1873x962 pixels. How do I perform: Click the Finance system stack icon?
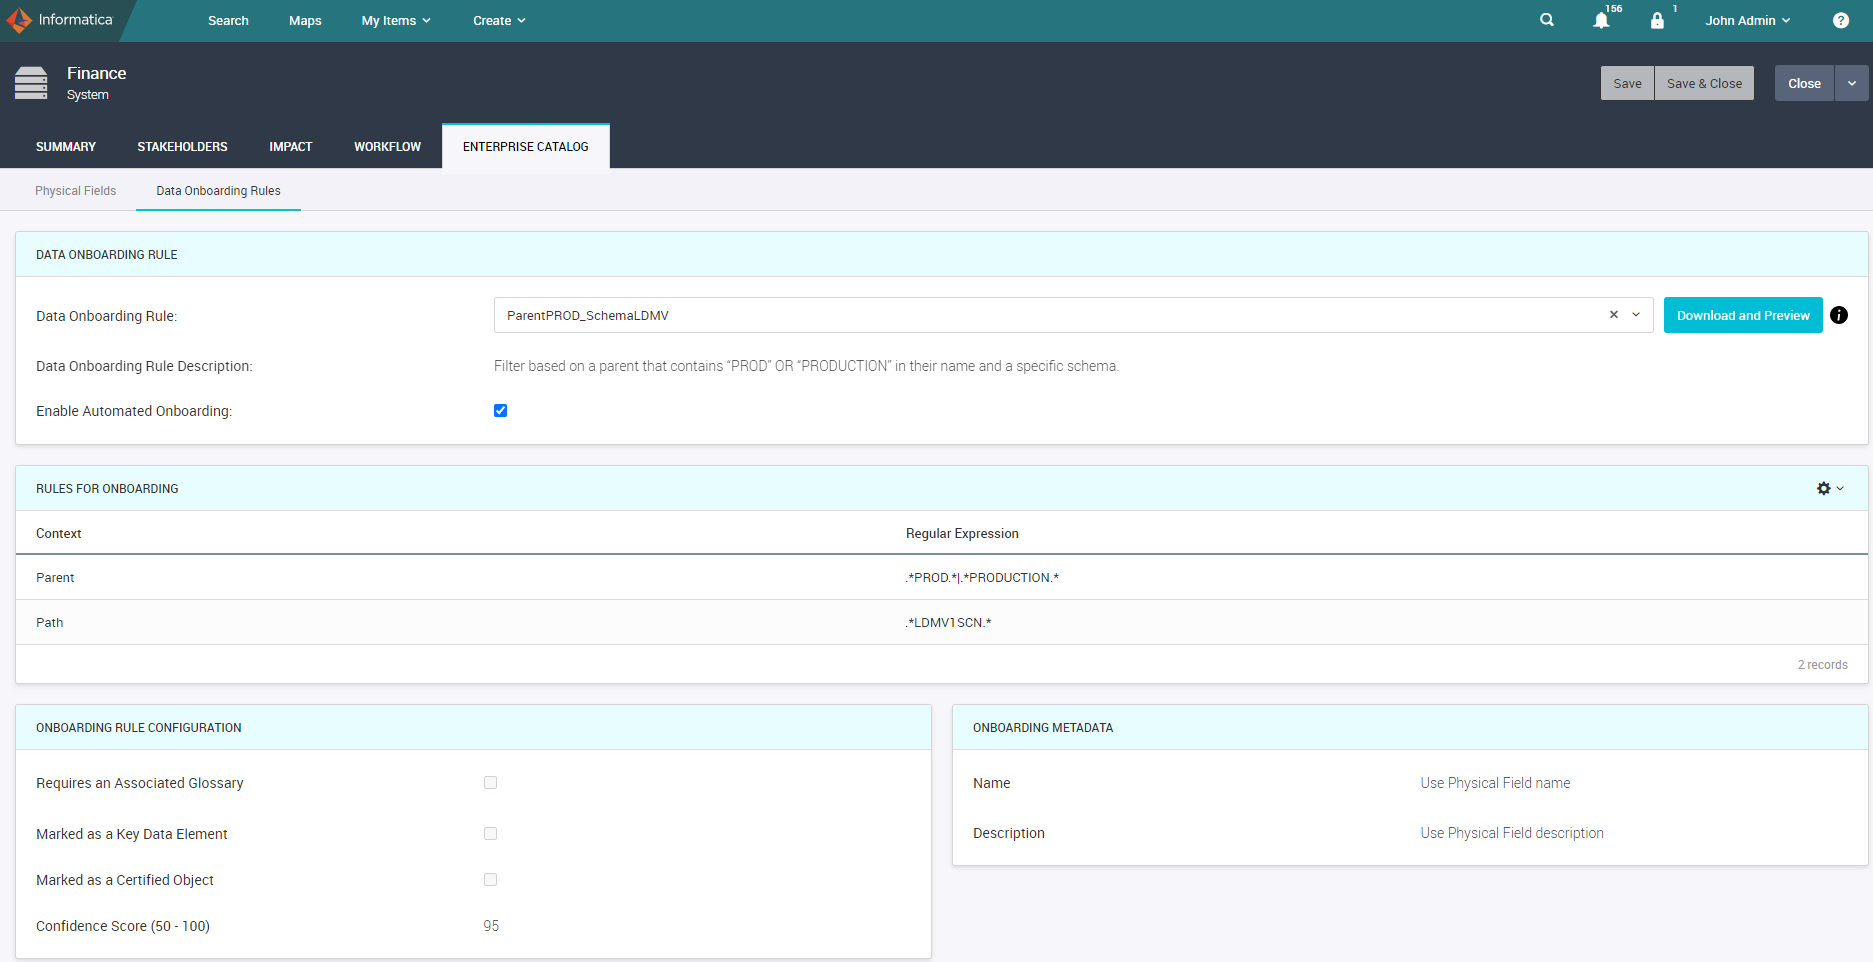(x=31, y=83)
